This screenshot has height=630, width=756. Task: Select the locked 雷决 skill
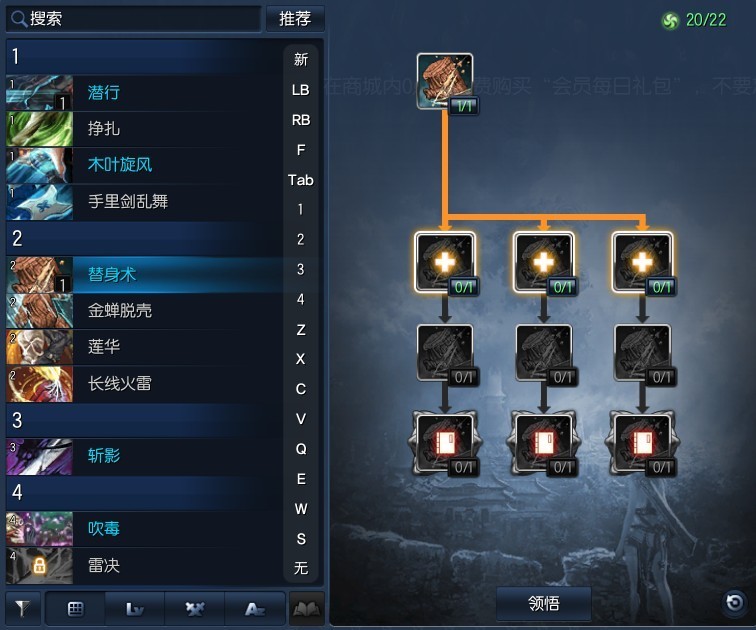pyautogui.click(x=144, y=565)
